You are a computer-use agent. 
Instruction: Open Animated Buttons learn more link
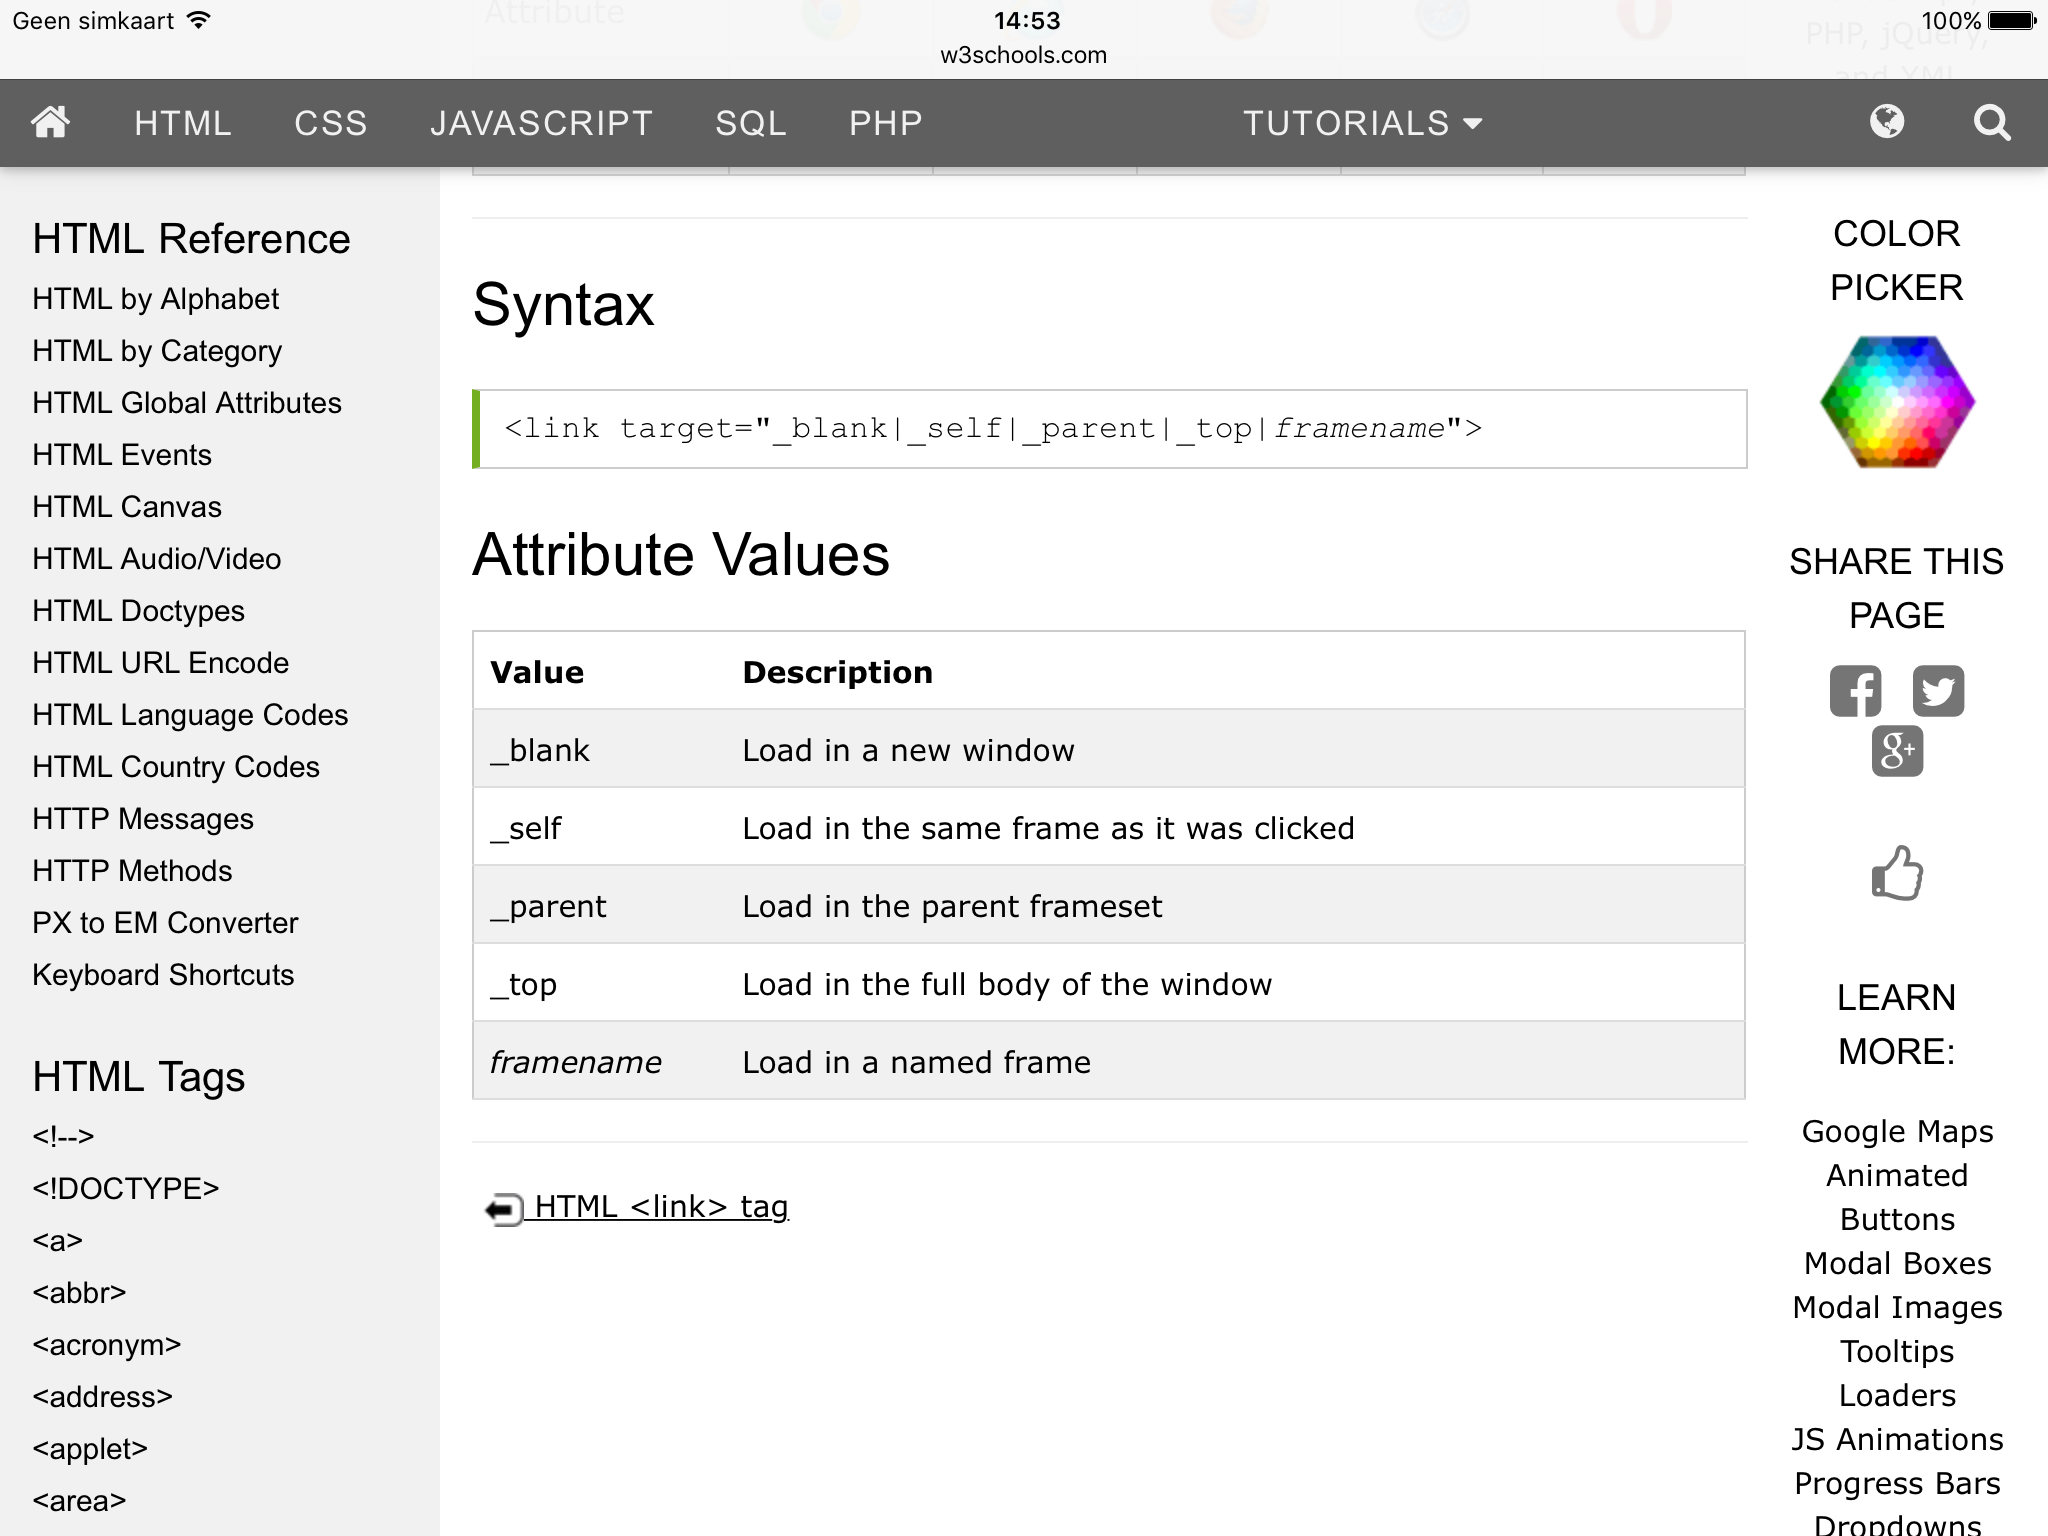click(x=1897, y=1197)
